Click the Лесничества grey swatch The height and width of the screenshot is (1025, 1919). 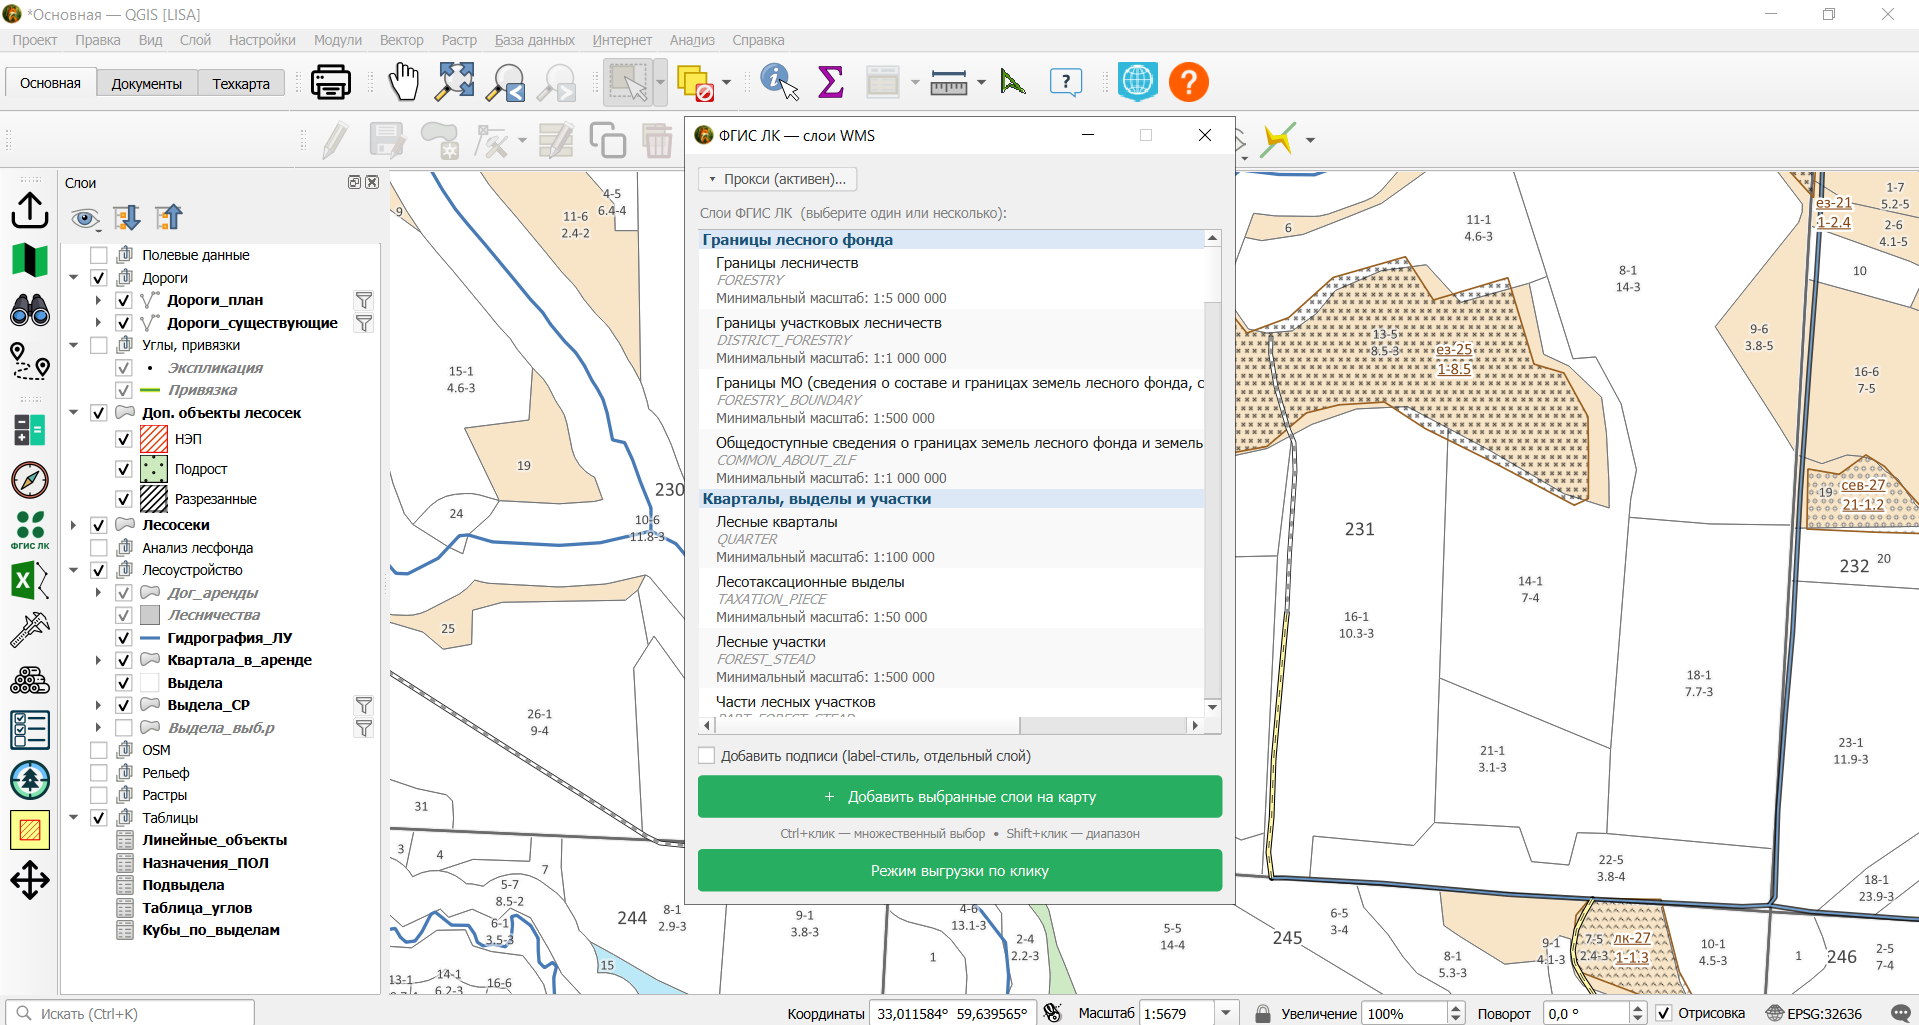click(151, 615)
